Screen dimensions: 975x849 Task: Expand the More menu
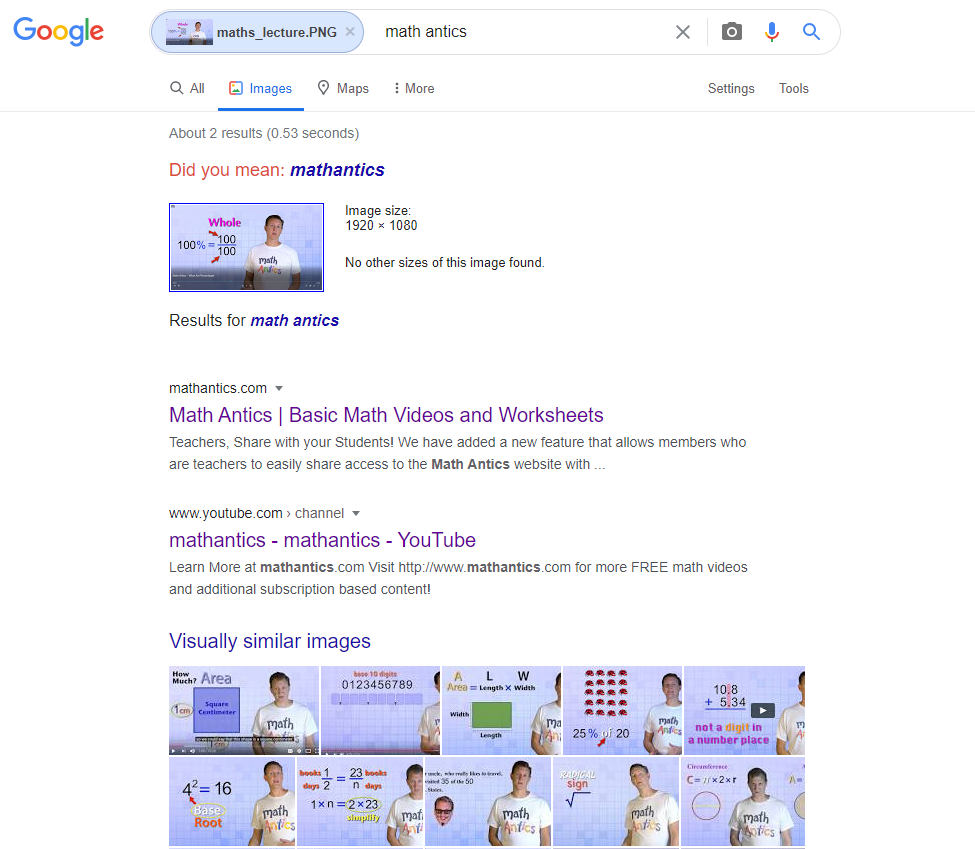point(414,88)
